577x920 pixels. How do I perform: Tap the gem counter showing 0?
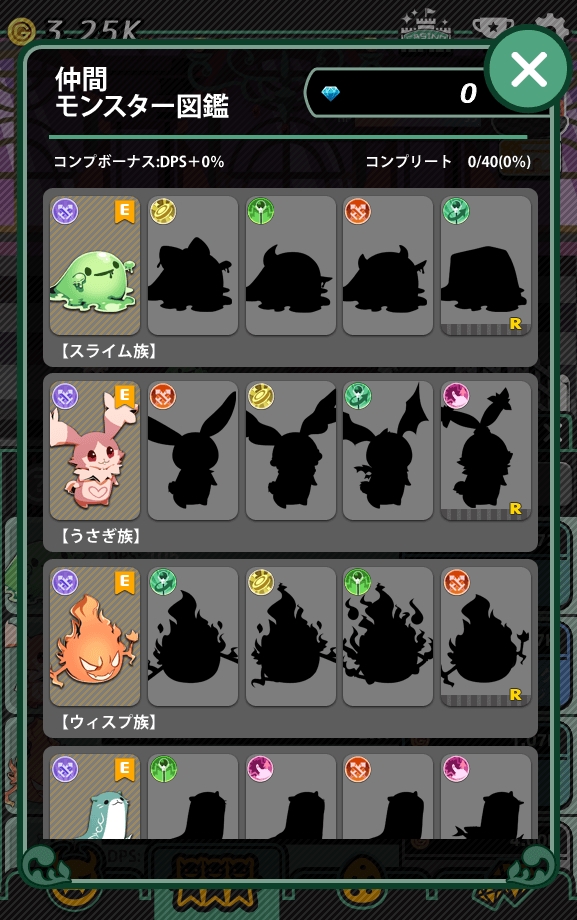399,93
